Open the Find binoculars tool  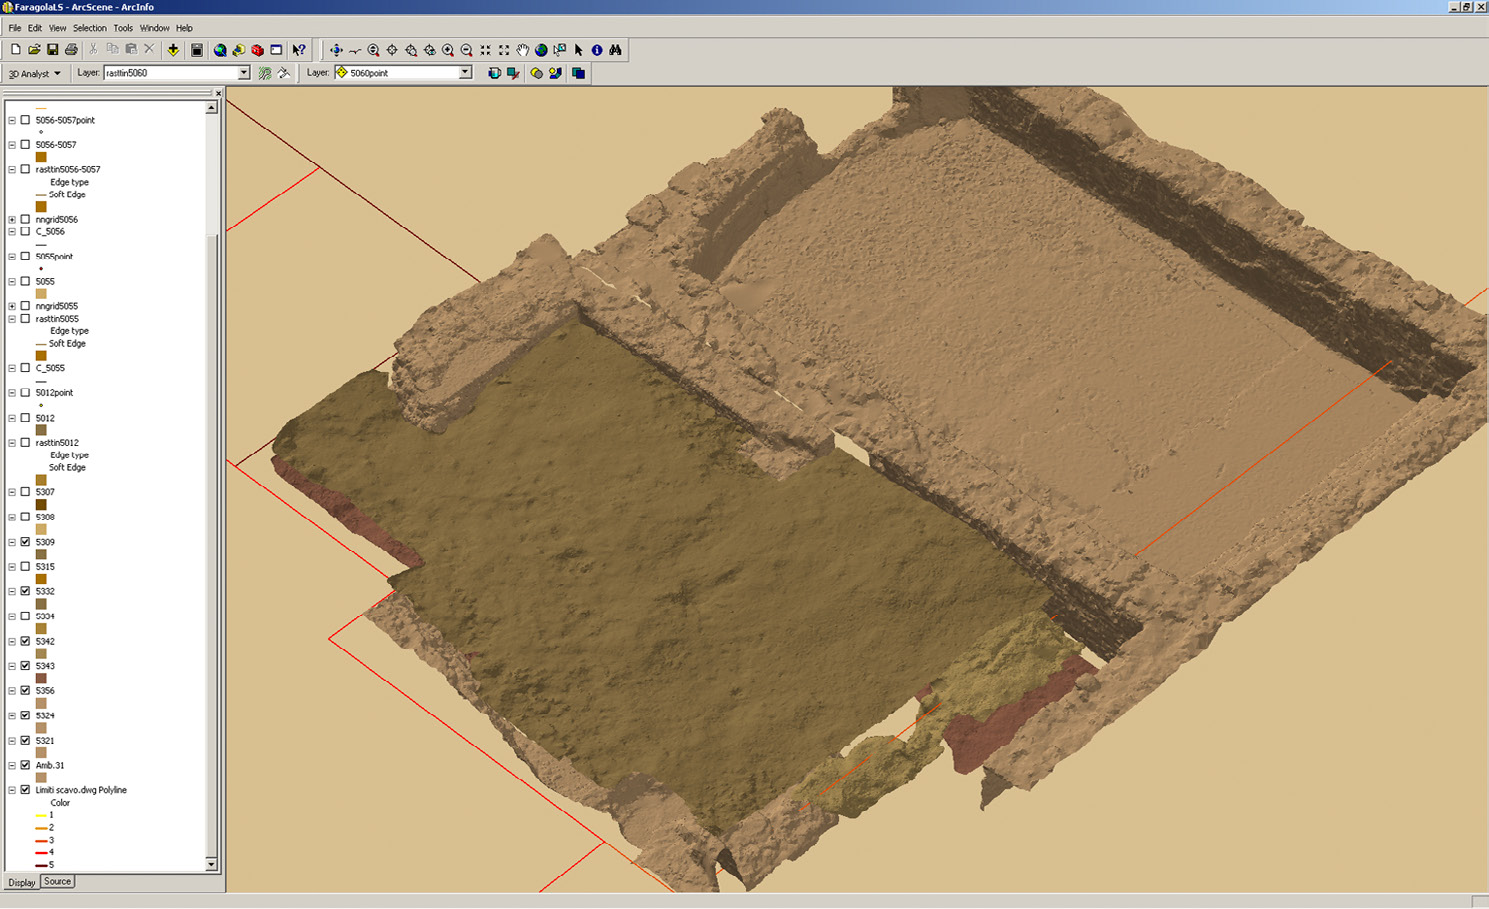(615, 50)
